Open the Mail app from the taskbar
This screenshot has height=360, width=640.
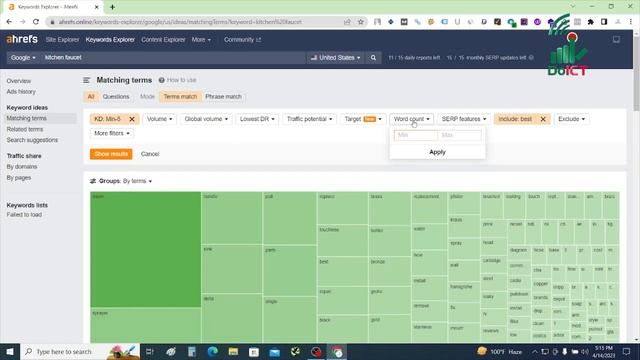pyautogui.click(x=275, y=351)
